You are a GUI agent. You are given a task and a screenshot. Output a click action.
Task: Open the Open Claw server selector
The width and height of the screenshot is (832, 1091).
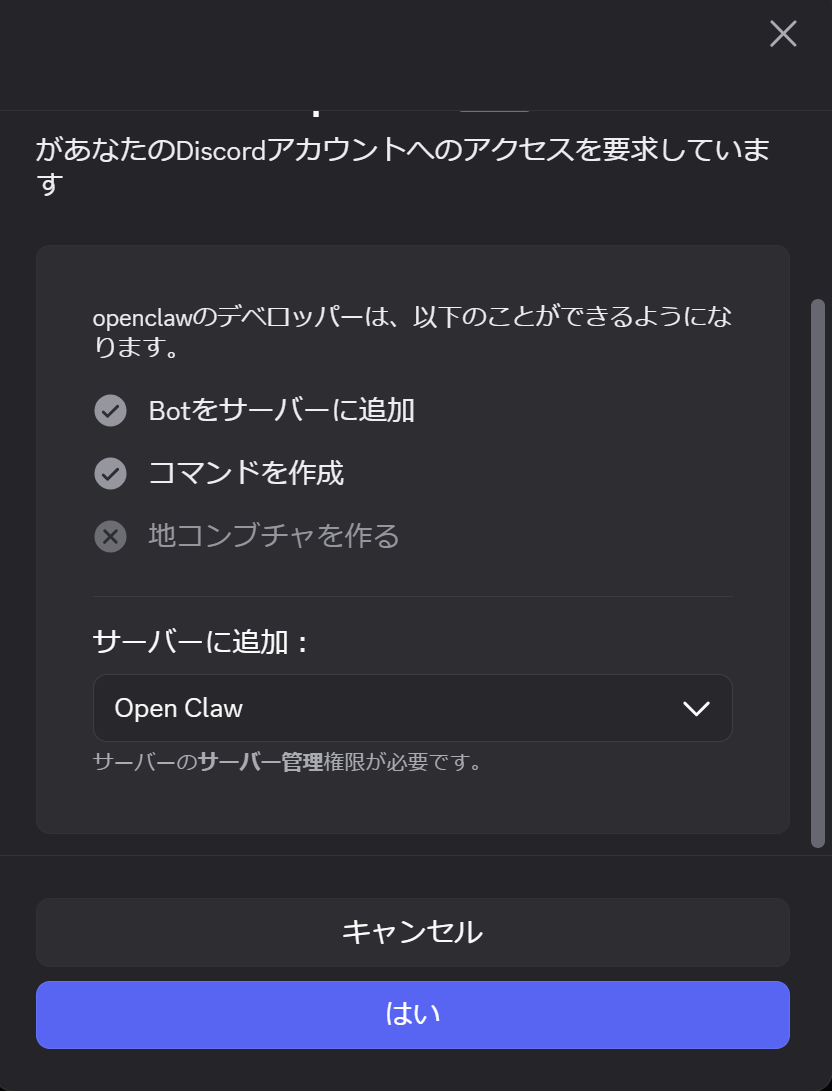(x=412, y=708)
